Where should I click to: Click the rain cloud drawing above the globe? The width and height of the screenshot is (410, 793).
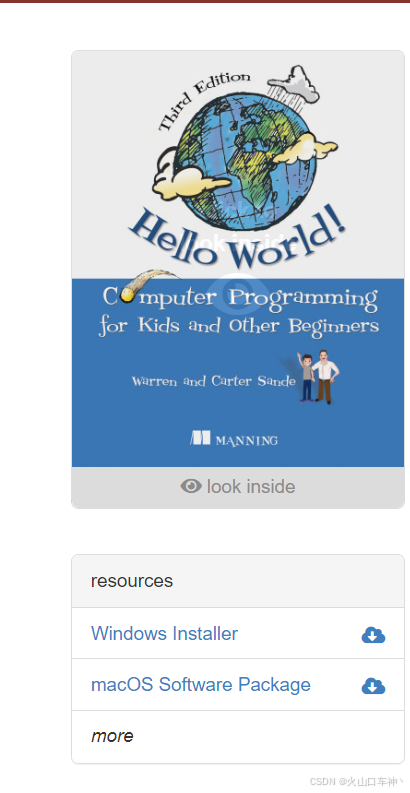coord(293,83)
